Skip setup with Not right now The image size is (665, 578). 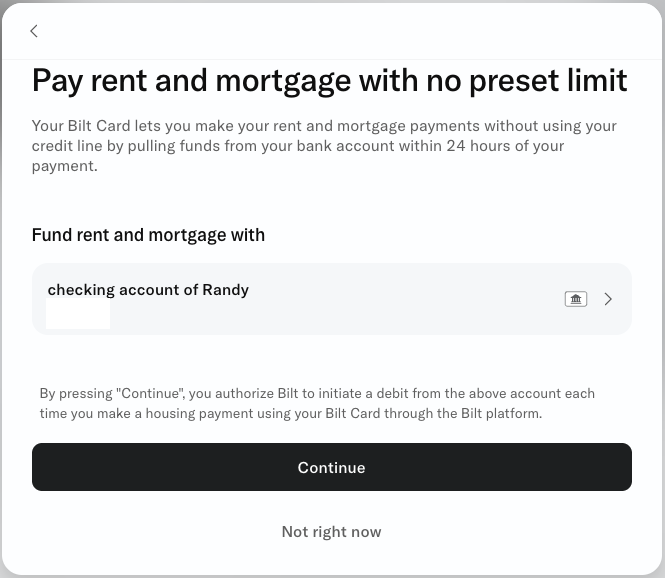pyautogui.click(x=331, y=532)
